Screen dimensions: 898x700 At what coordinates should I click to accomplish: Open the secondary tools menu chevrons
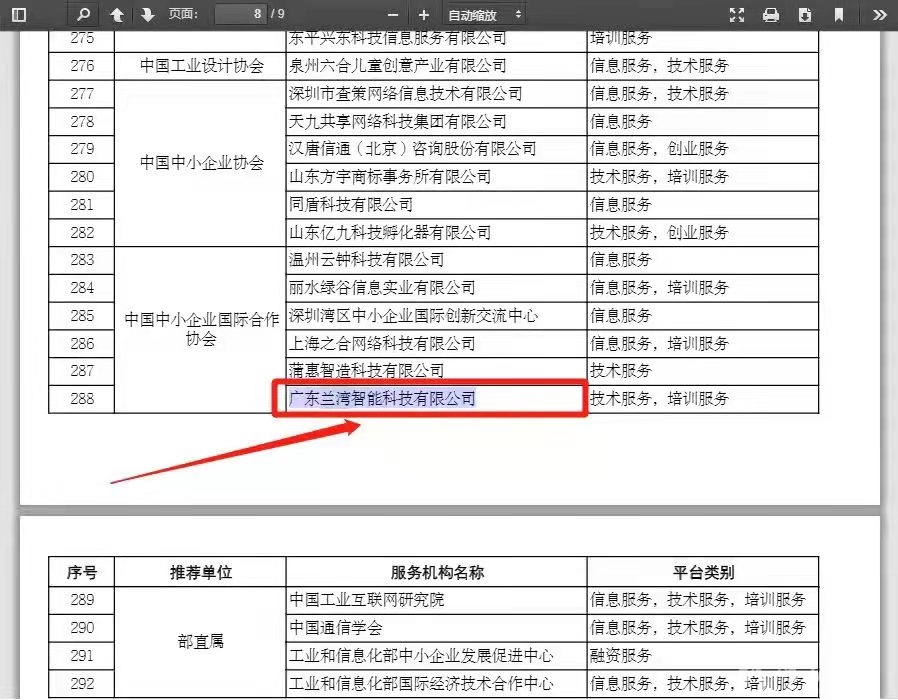(880, 15)
